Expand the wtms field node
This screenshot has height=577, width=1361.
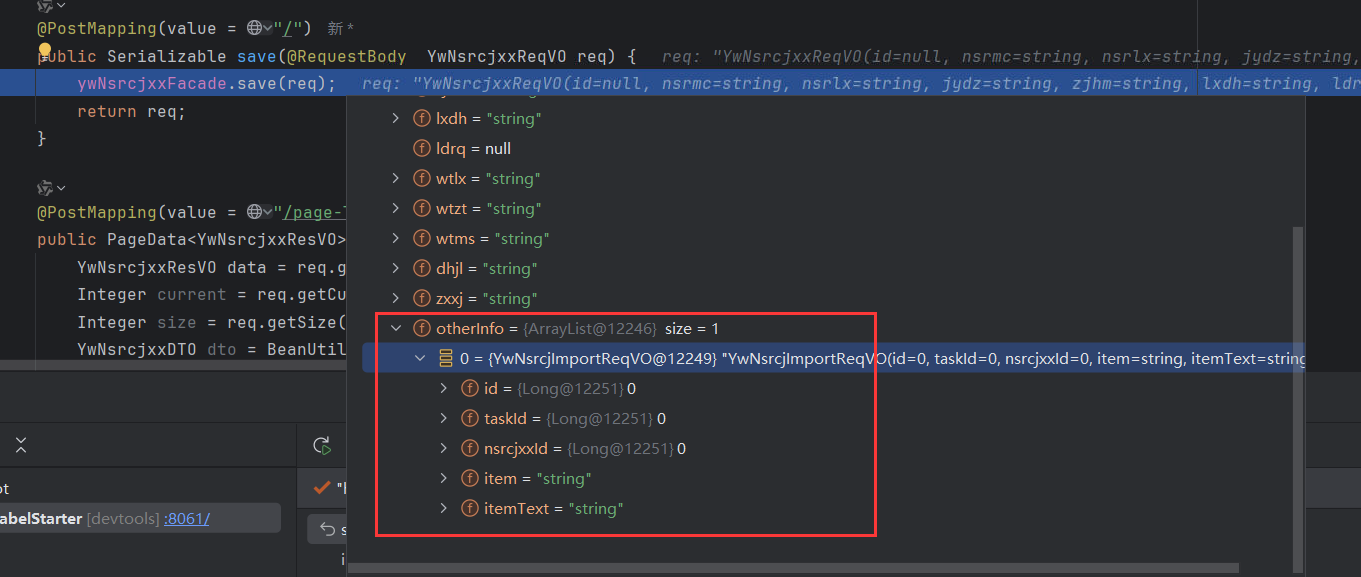point(396,238)
